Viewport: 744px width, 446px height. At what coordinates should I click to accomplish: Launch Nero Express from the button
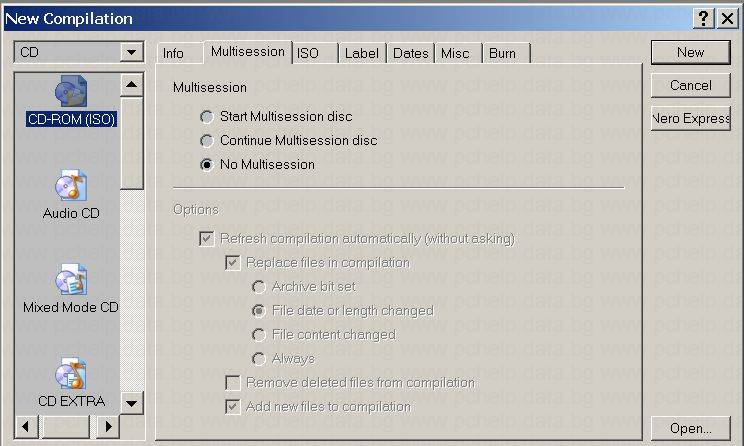pyautogui.click(x=690, y=119)
